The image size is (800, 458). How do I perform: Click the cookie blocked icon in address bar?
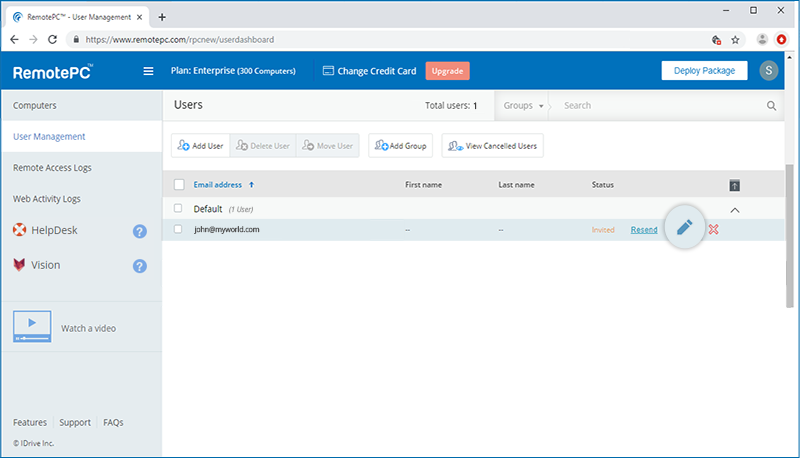716,40
